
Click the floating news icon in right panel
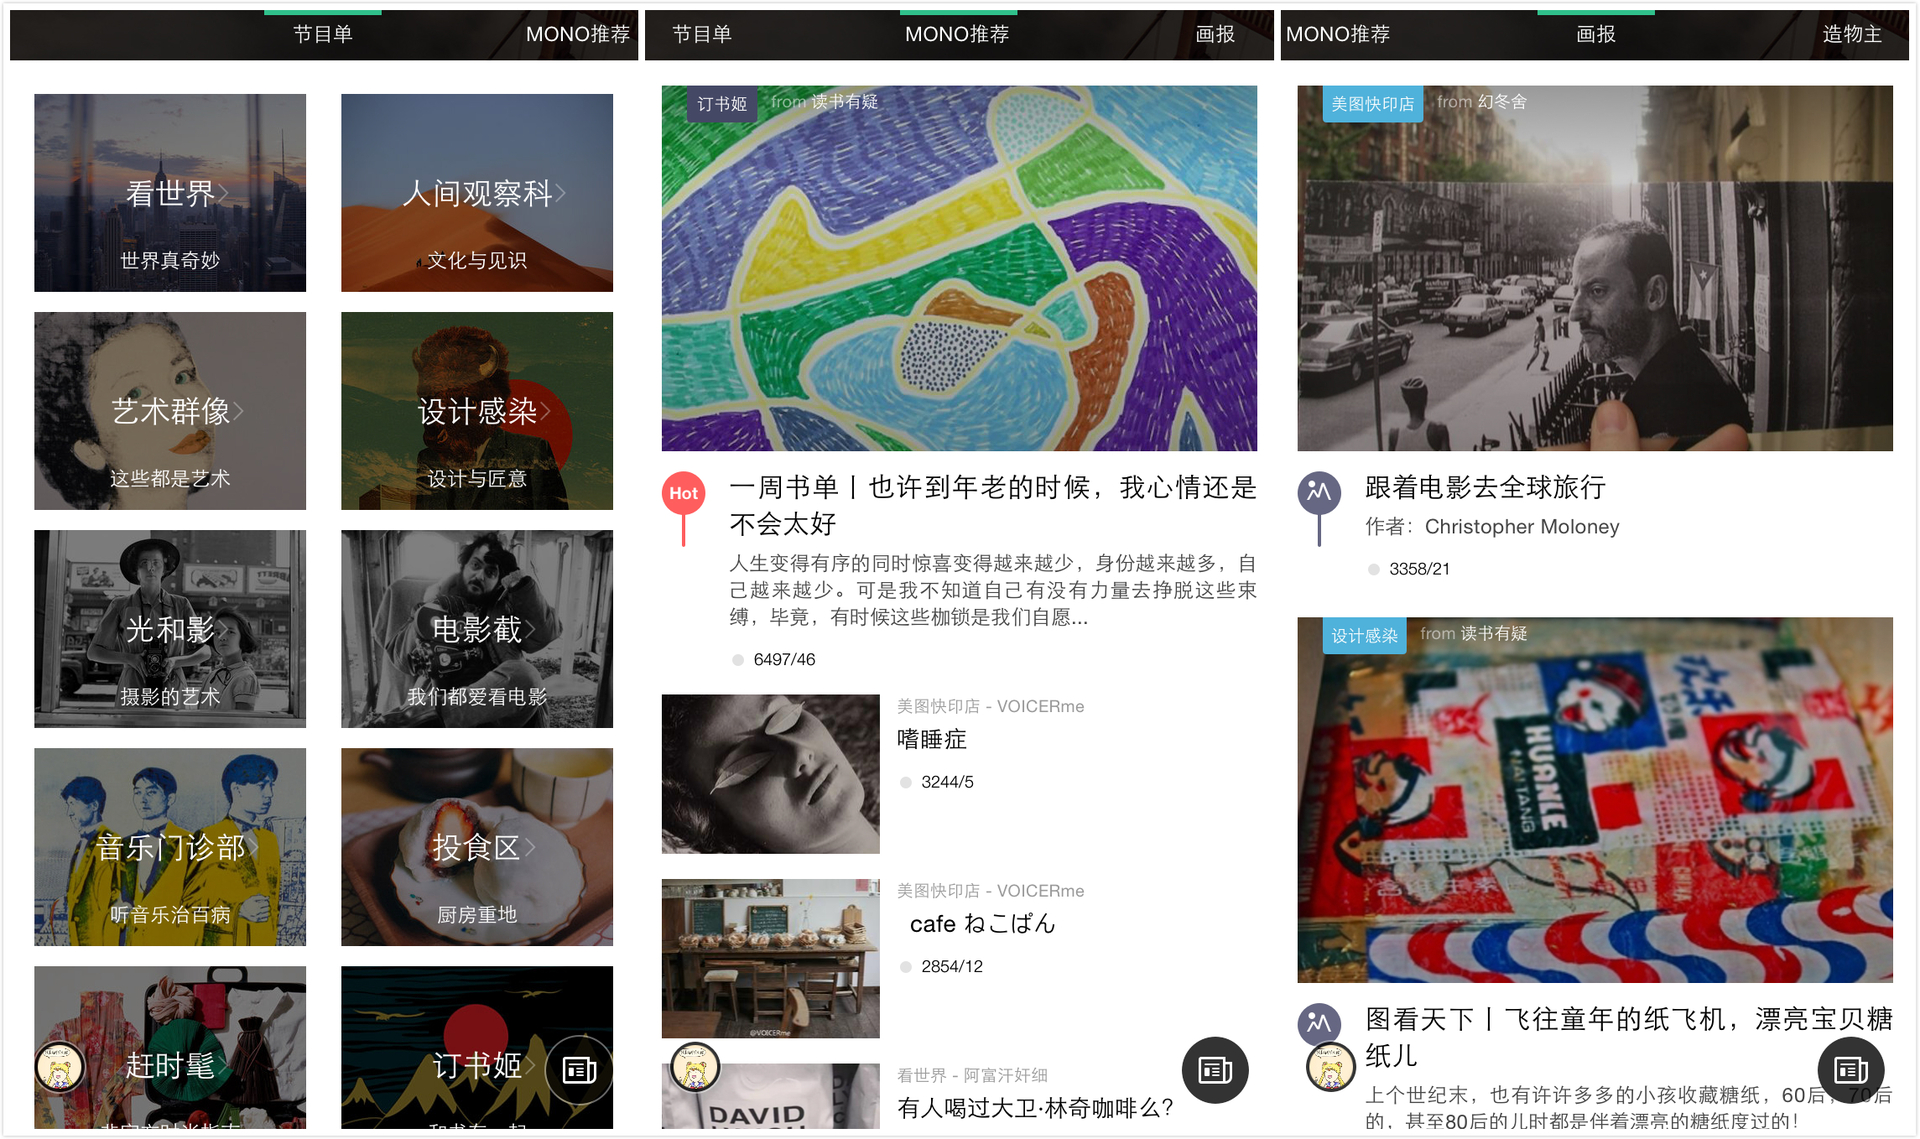coord(1850,1070)
